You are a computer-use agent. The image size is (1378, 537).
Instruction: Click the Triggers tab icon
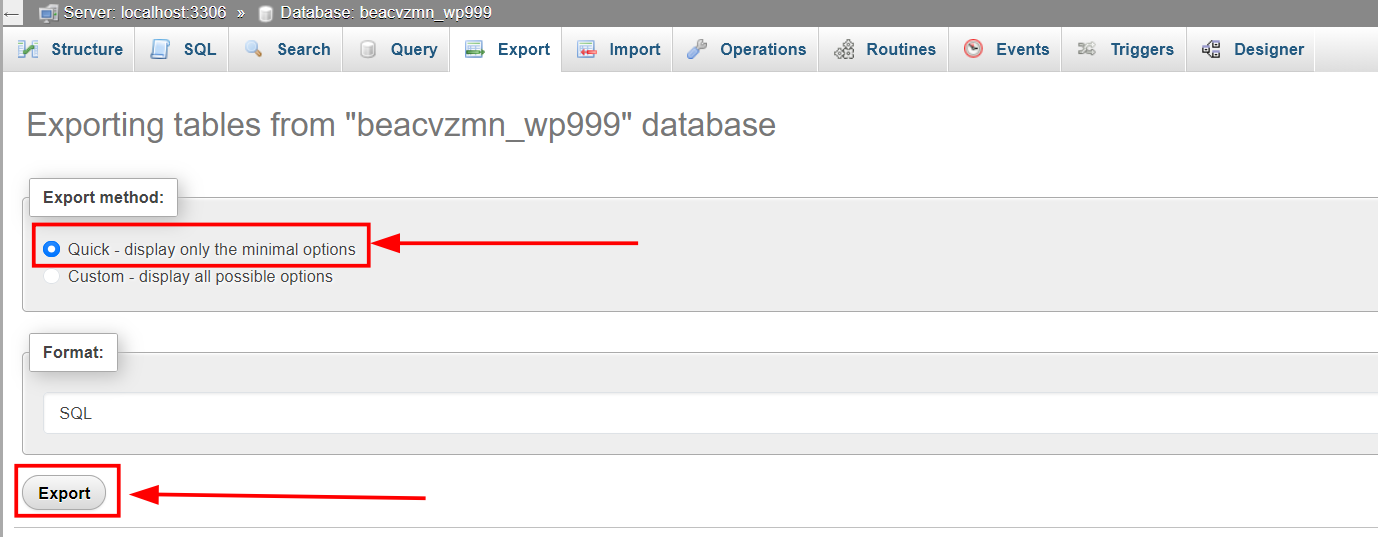(x=1087, y=49)
